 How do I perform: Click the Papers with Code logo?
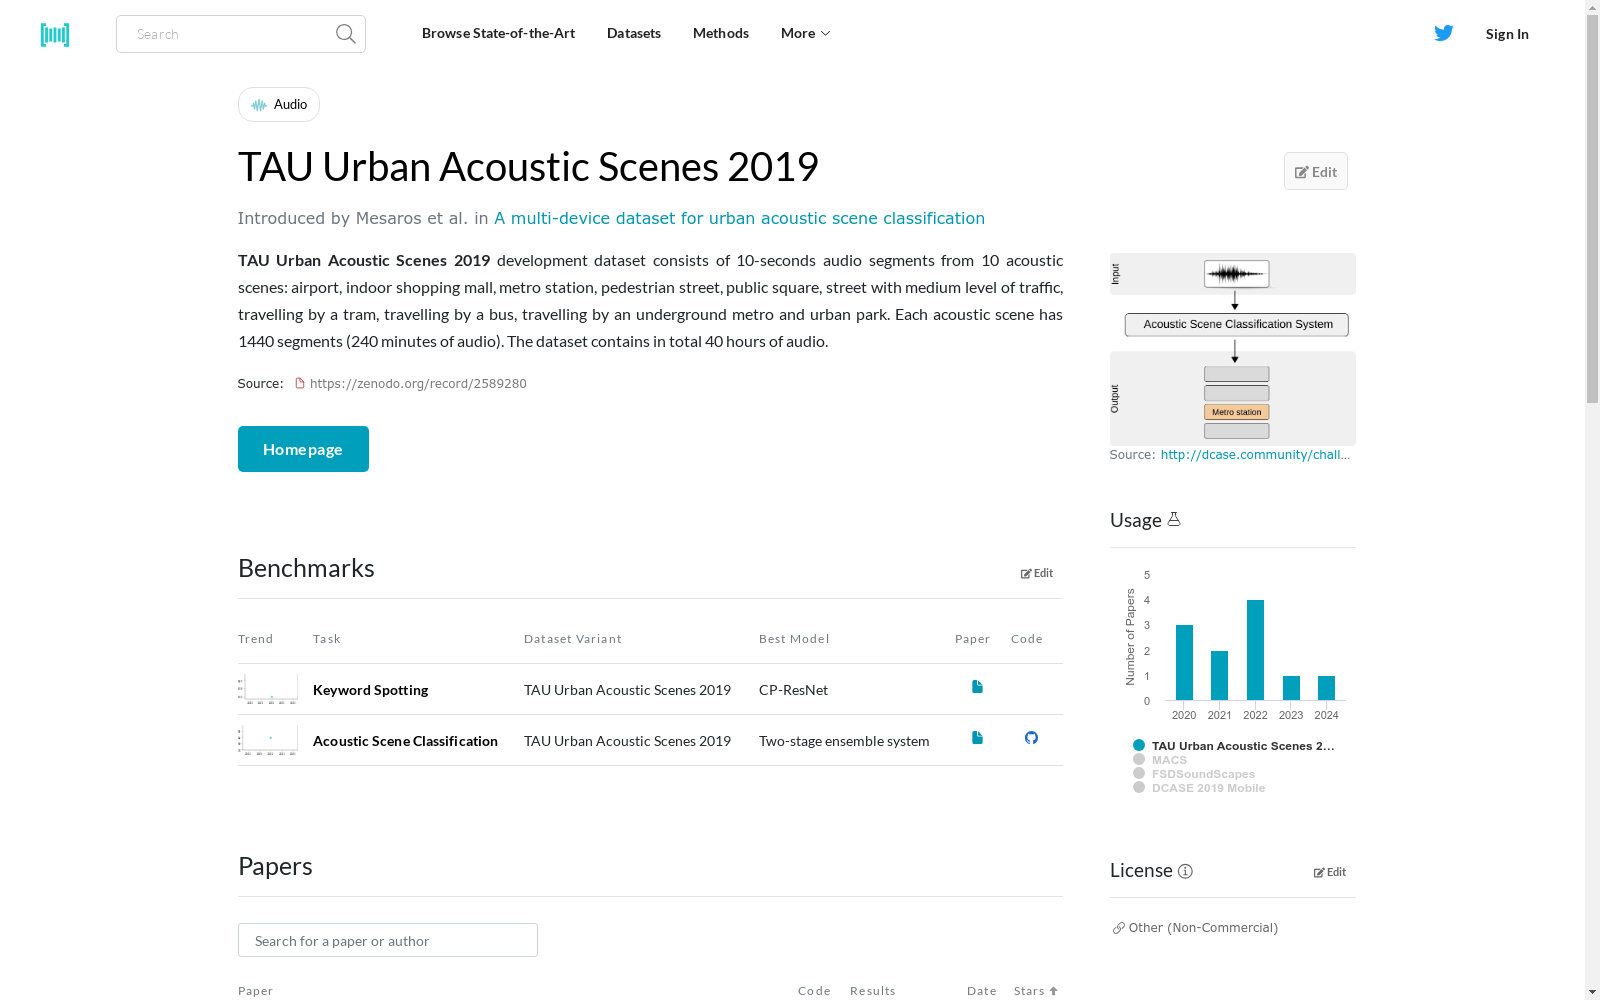[x=55, y=34]
